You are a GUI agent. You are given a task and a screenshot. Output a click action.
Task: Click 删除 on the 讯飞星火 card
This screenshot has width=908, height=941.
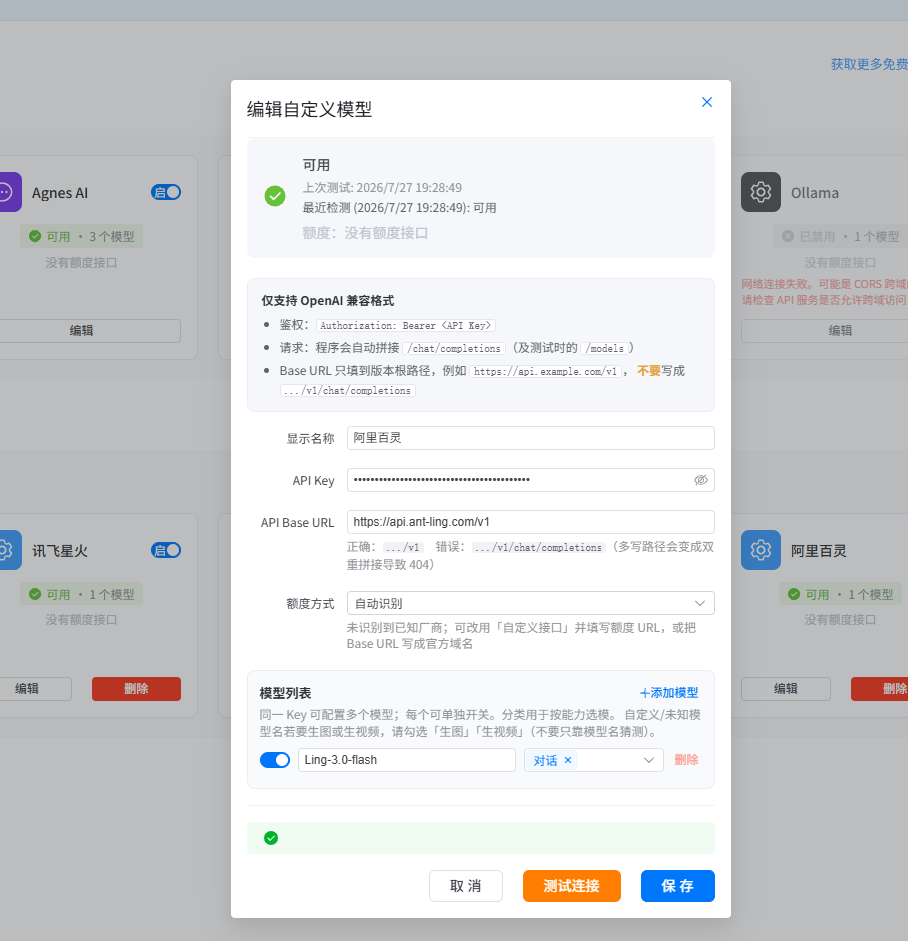click(x=136, y=689)
